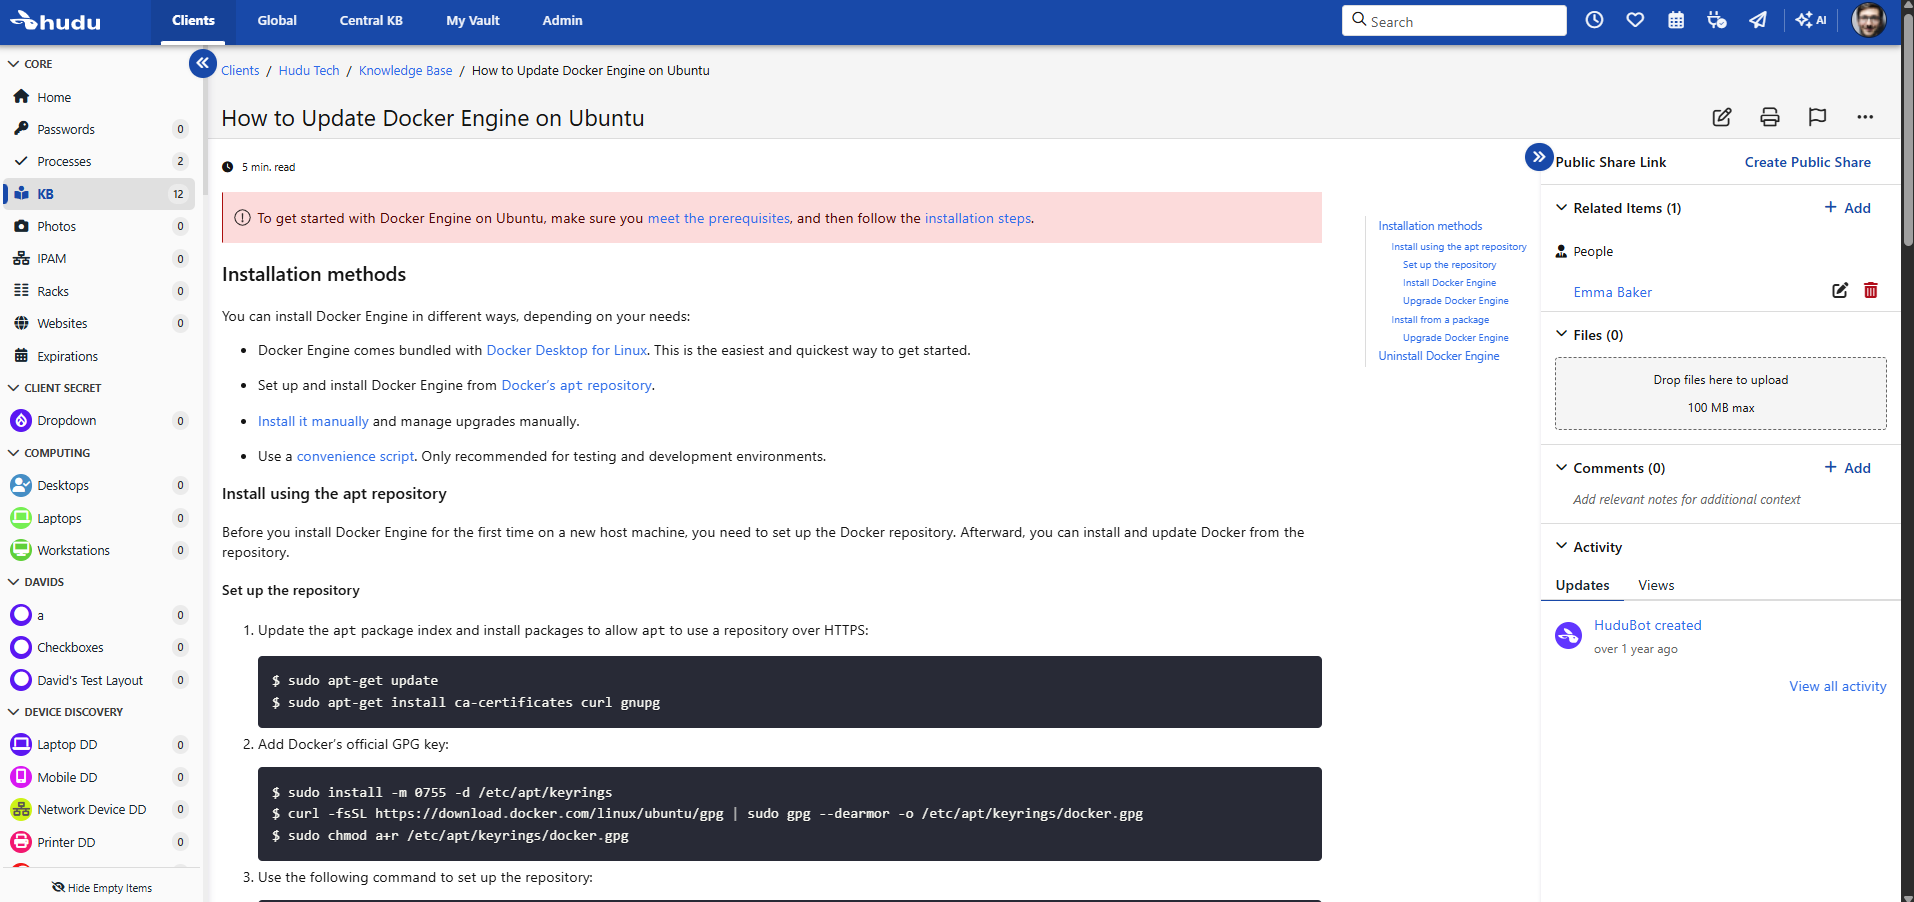Click Create Public Share

tap(1808, 162)
